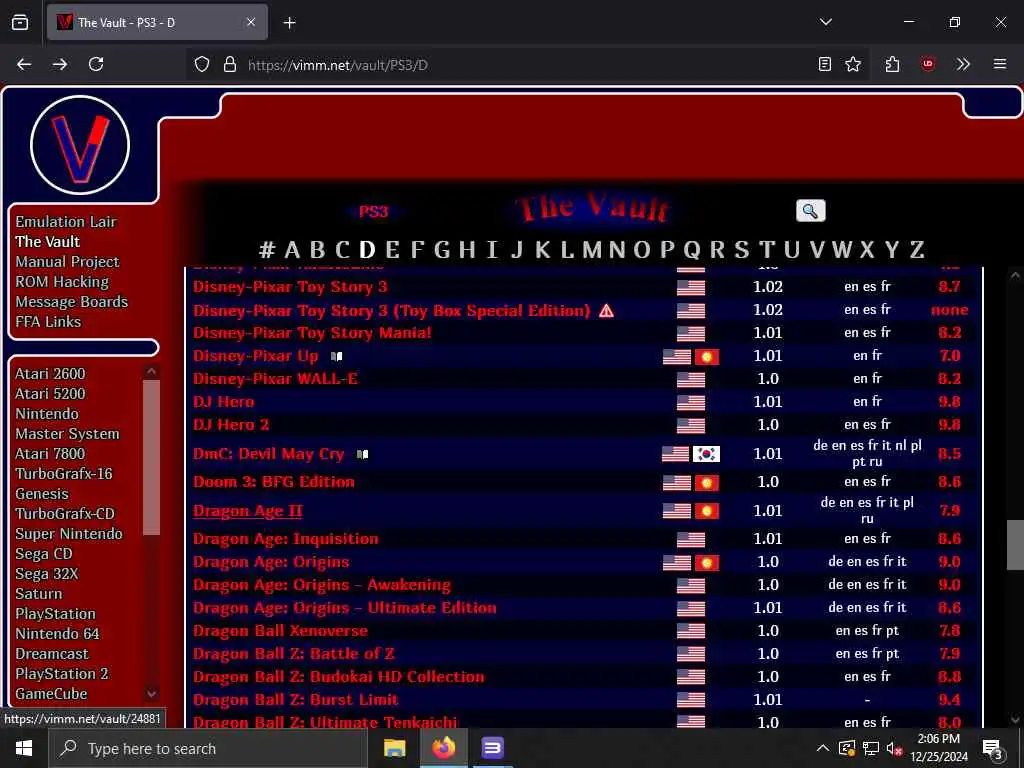Select the # symbol in the alphabet index
This screenshot has width=1024, height=768.
click(266, 249)
